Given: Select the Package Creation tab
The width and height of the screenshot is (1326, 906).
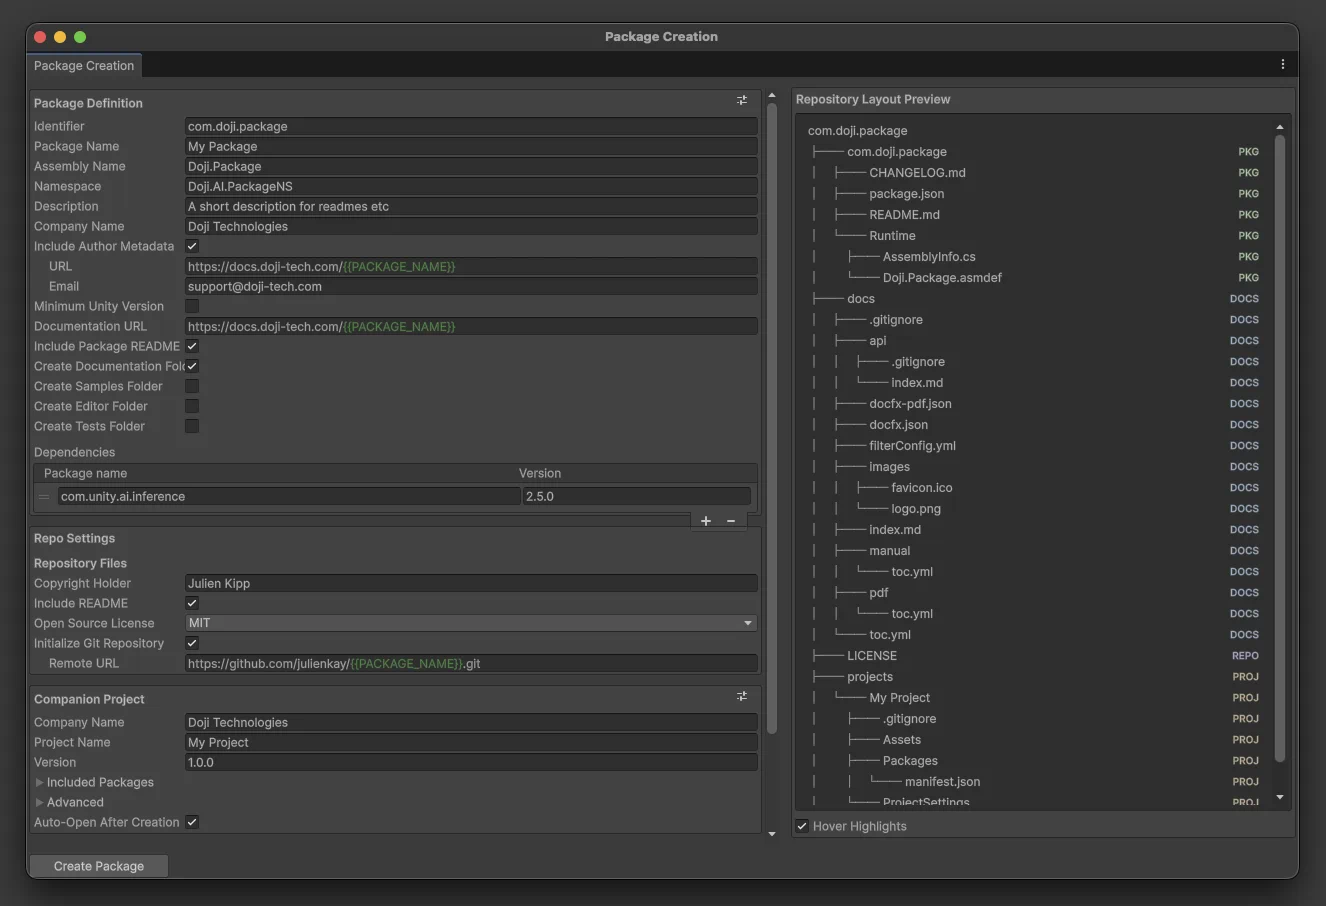Looking at the screenshot, I should coord(84,65).
